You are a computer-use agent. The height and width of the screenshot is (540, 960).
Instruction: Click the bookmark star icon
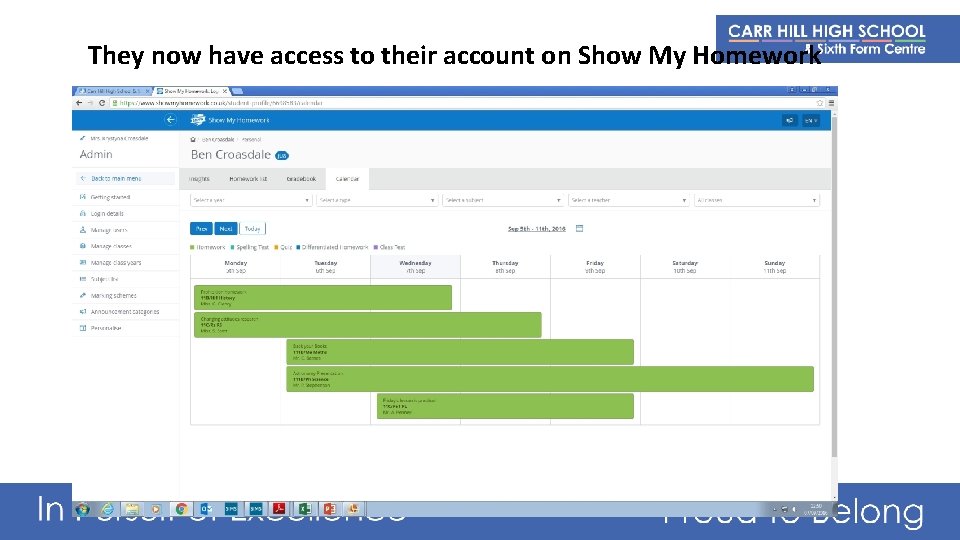[820, 103]
